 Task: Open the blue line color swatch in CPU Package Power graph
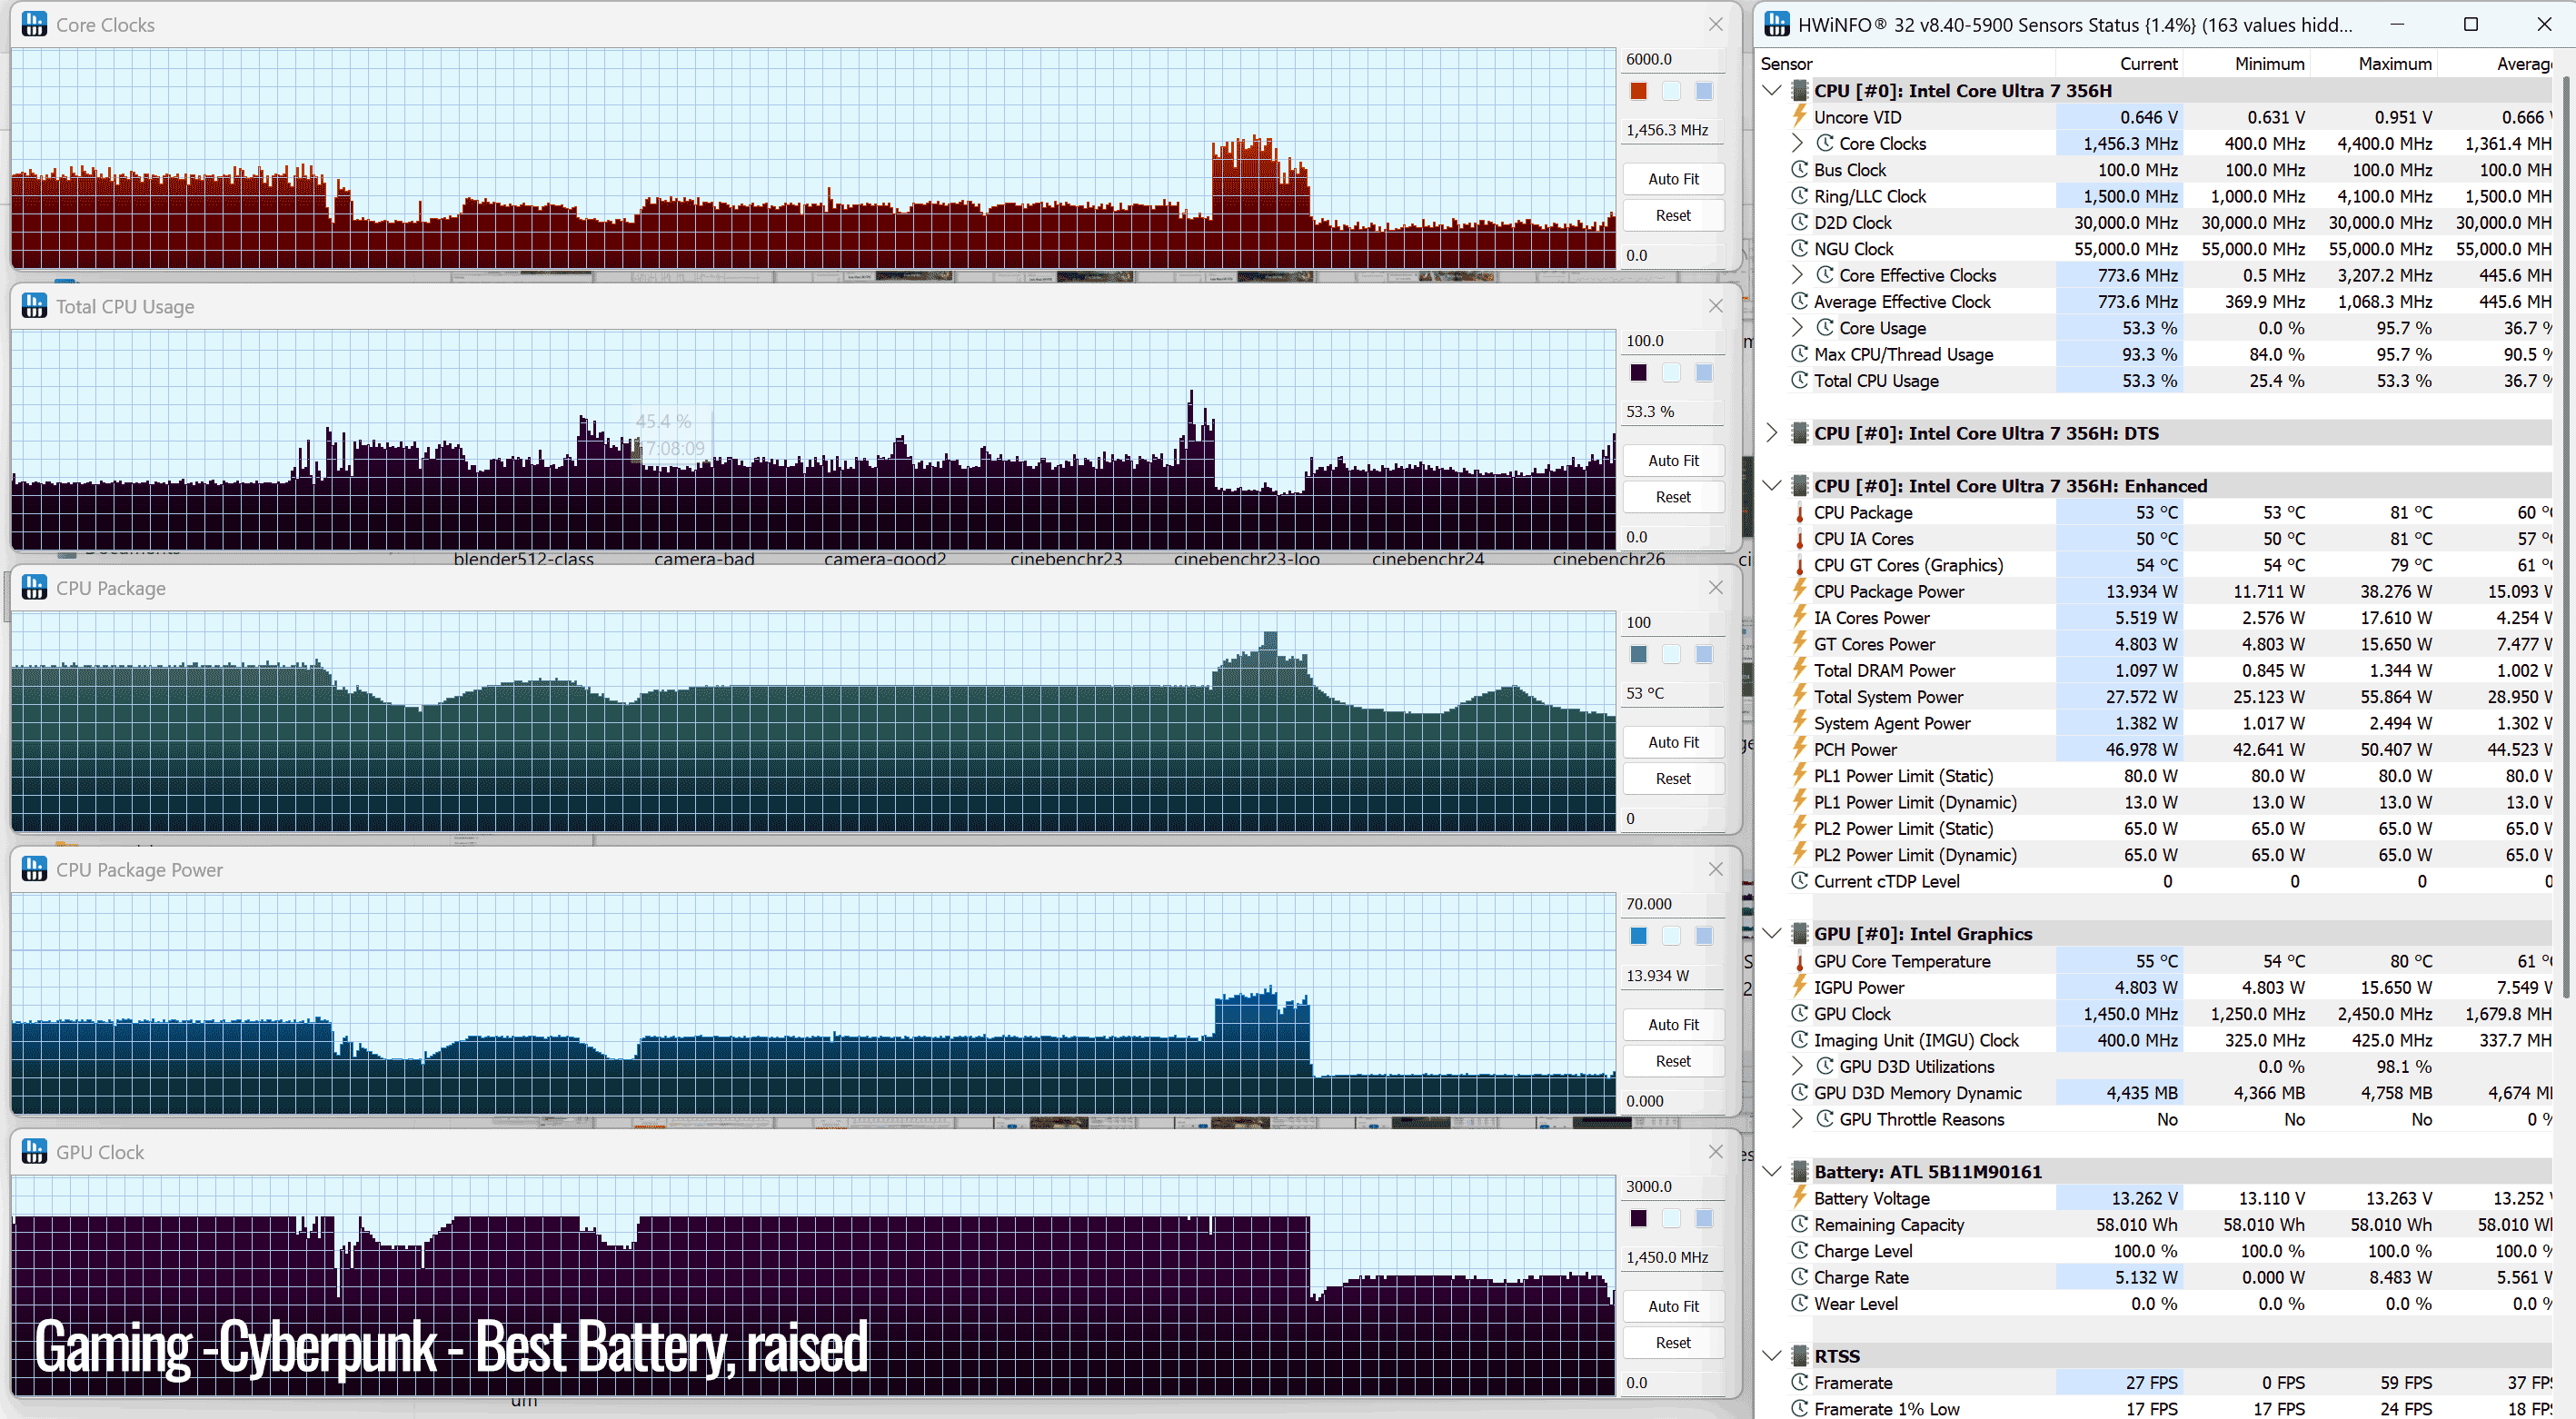point(1638,936)
